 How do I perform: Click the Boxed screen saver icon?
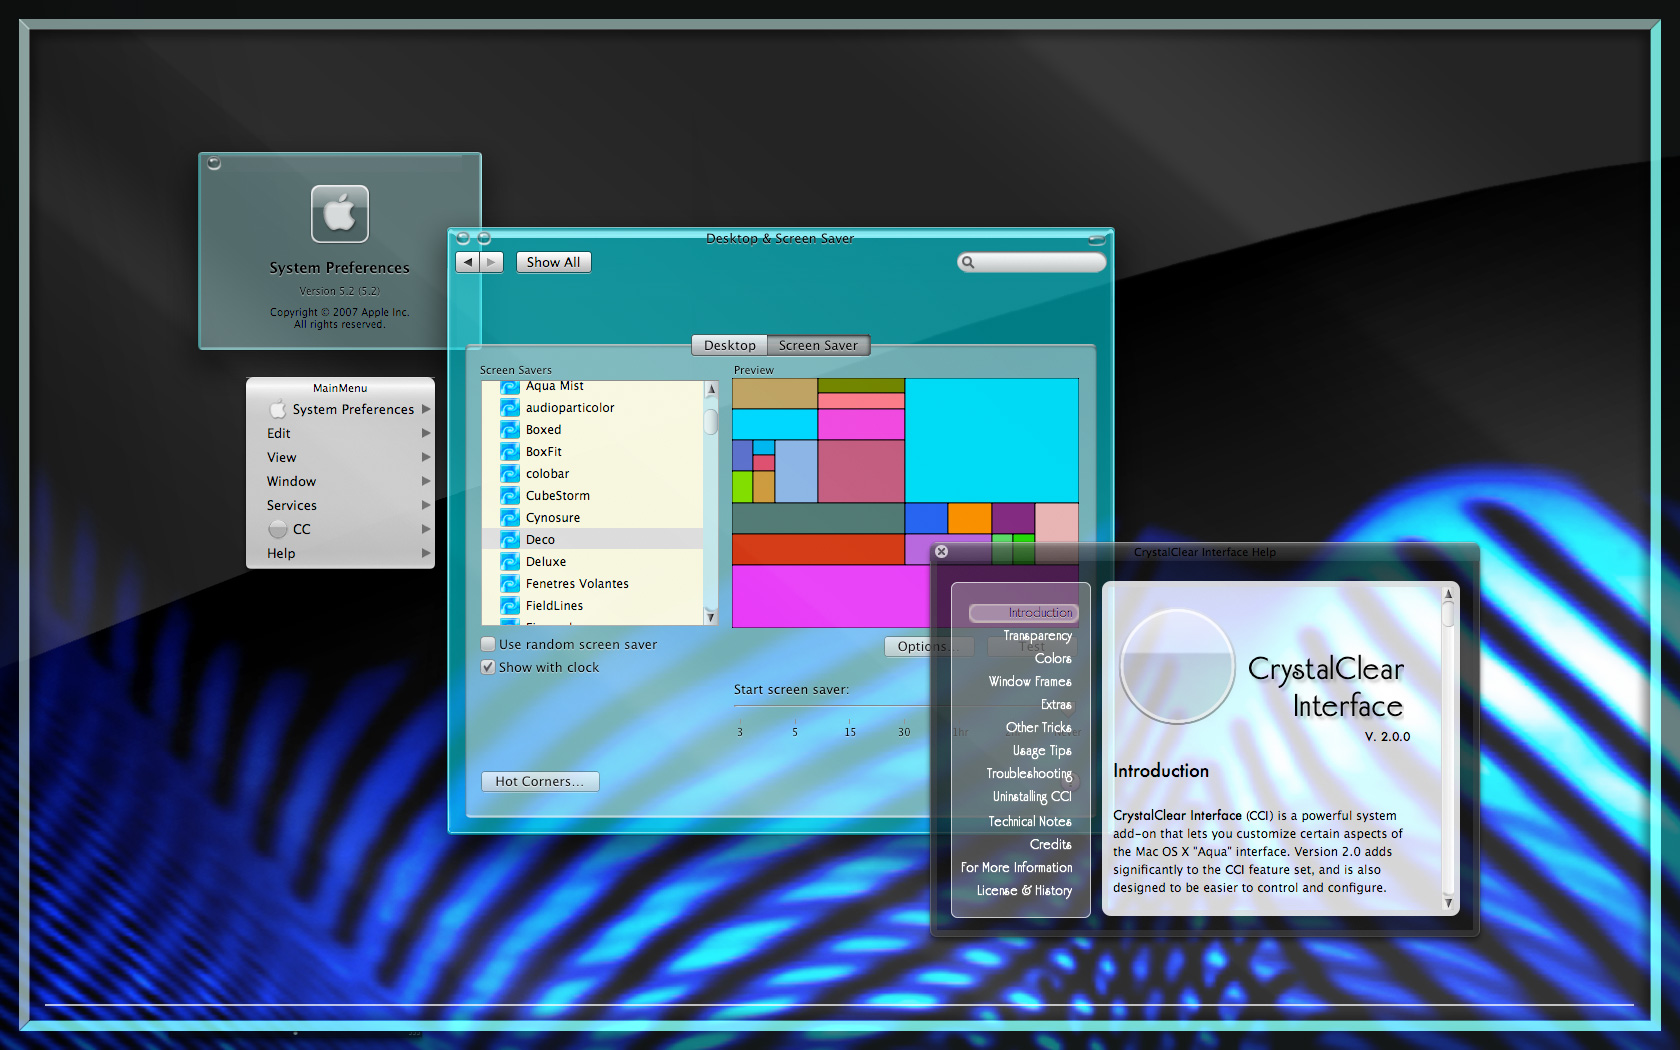pyautogui.click(x=510, y=430)
